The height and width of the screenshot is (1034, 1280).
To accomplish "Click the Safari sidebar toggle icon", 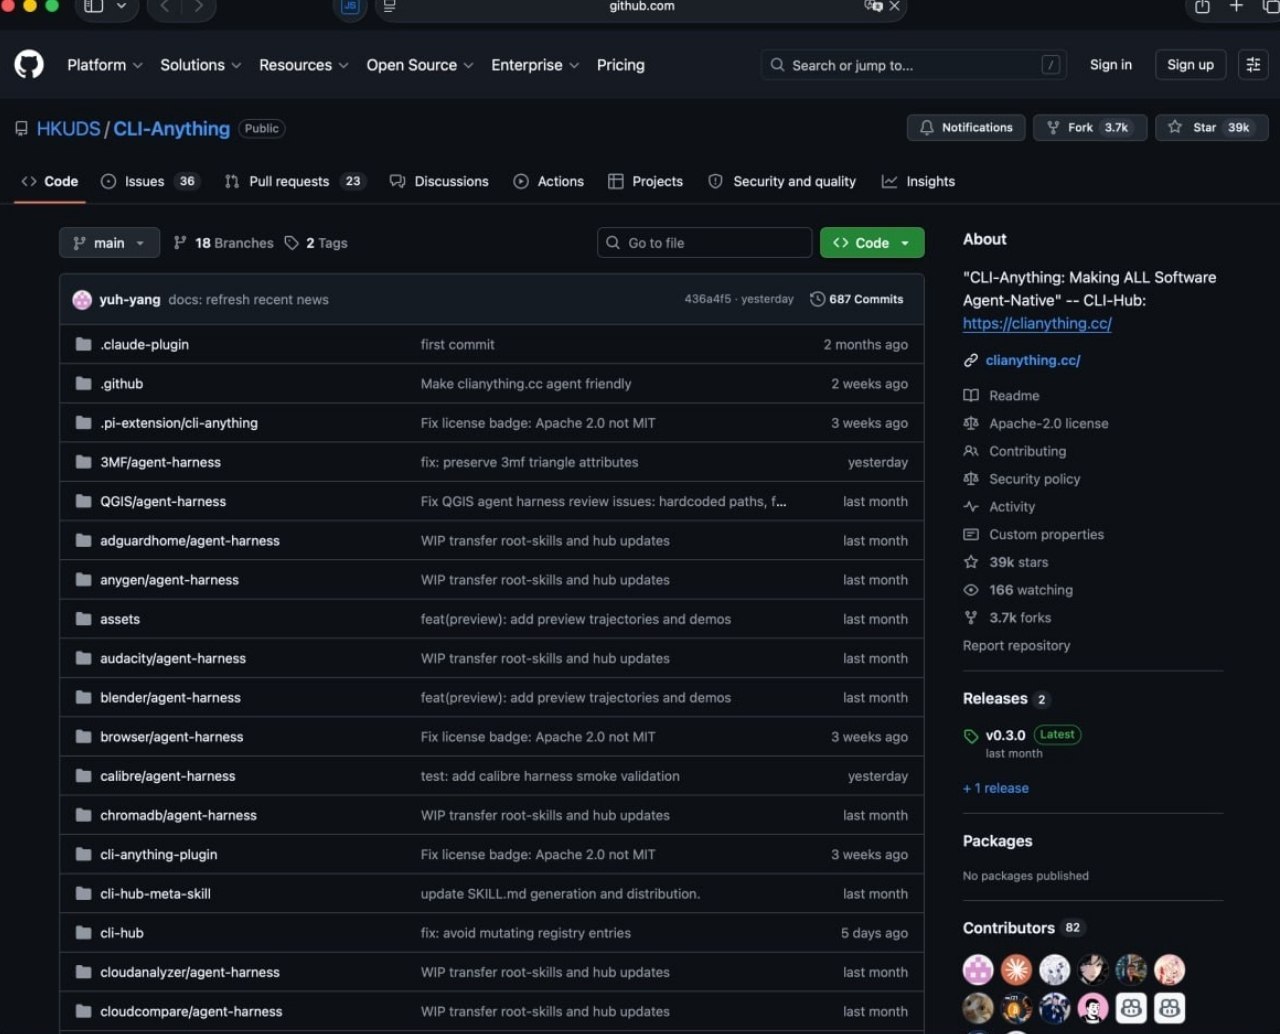I will (x=93, y=6).
